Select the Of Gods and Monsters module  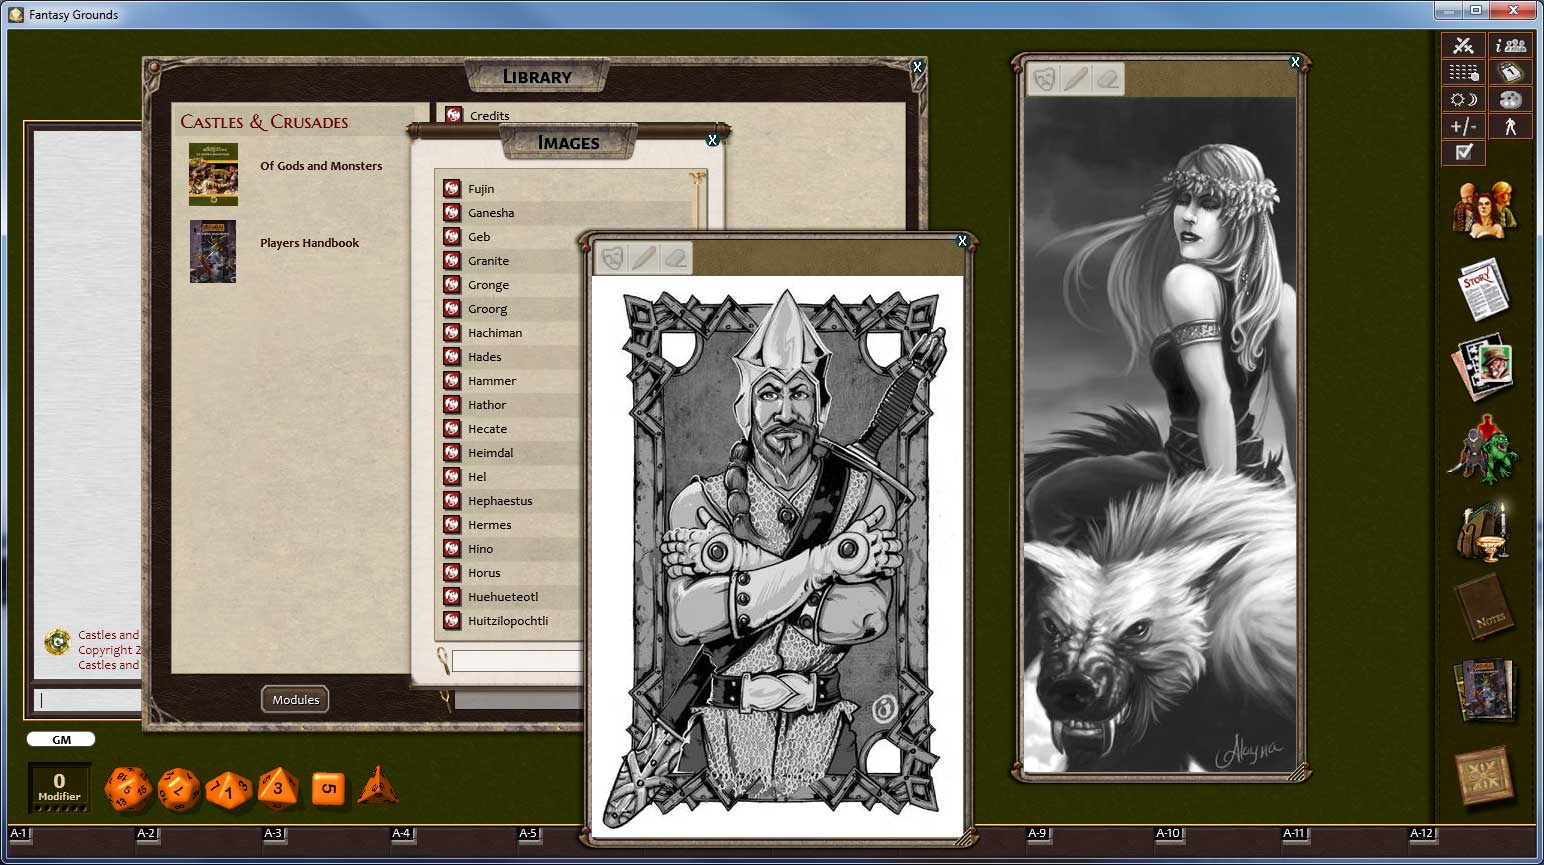[x=321, y=166]
